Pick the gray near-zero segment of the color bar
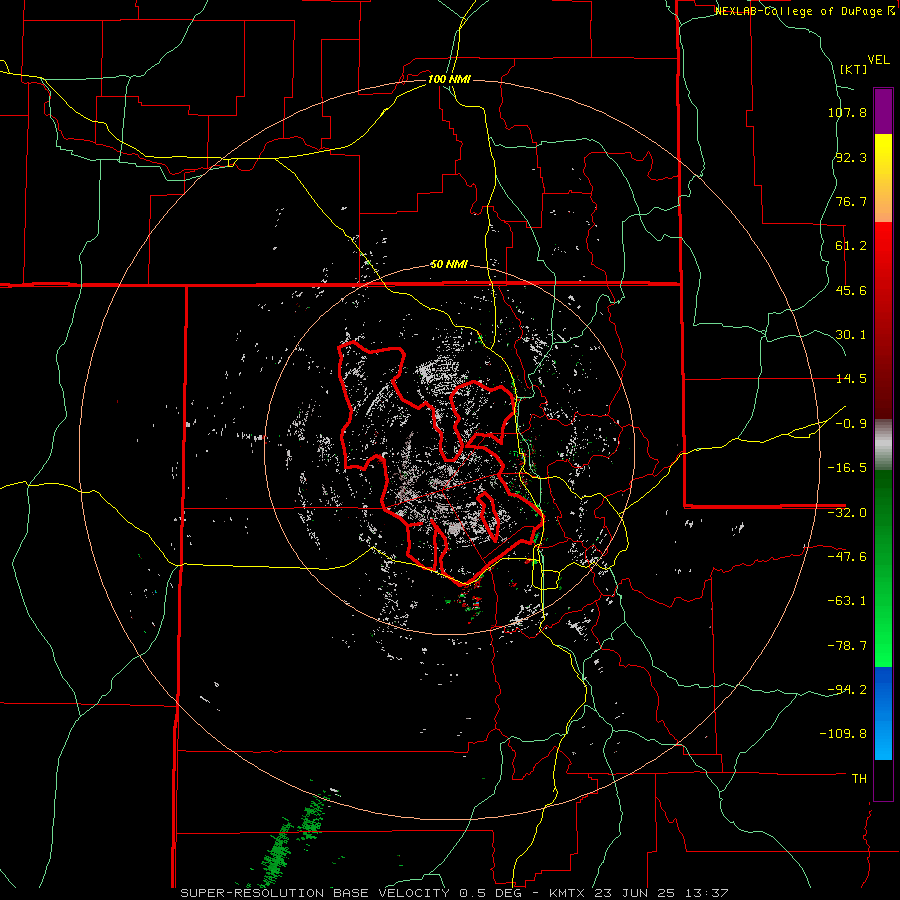The width and height of the screenshot is (900, 900). (883, 444)
